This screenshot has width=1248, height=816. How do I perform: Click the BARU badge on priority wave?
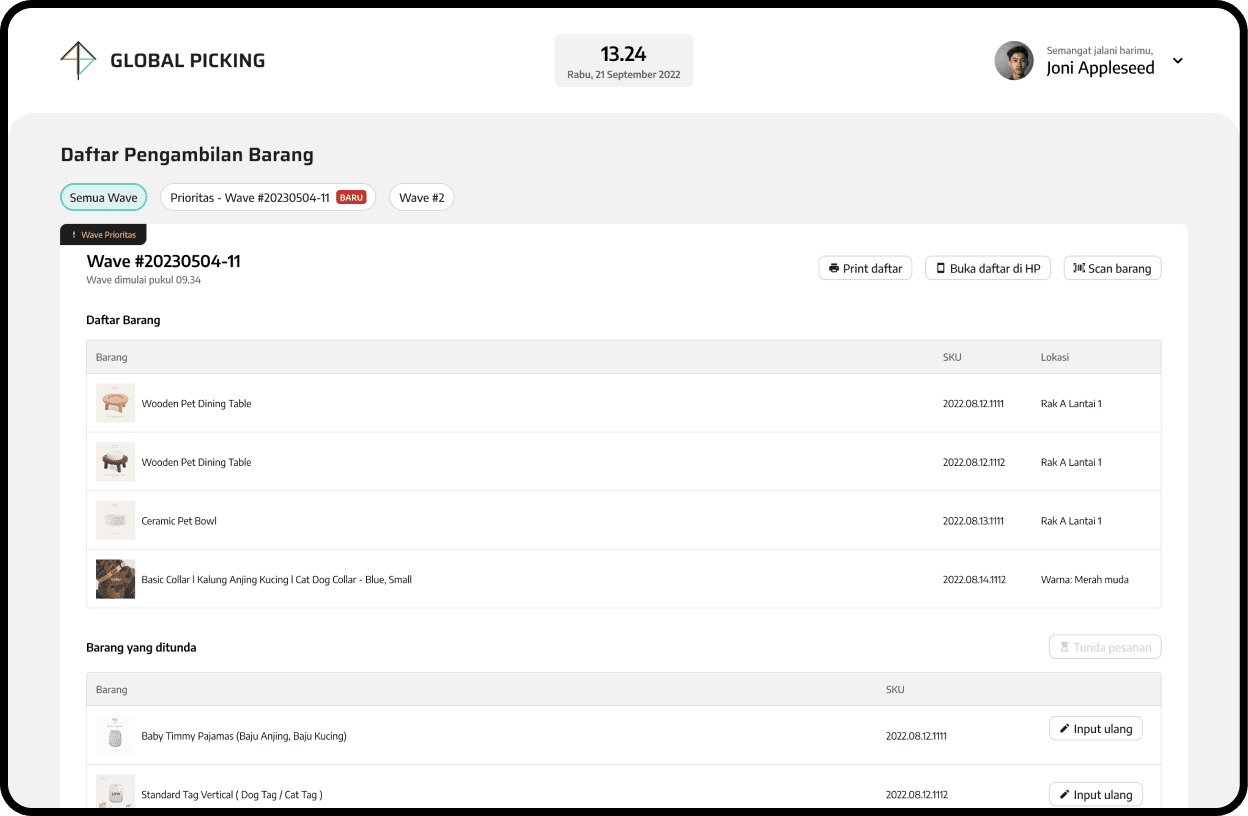click(351, 198)
